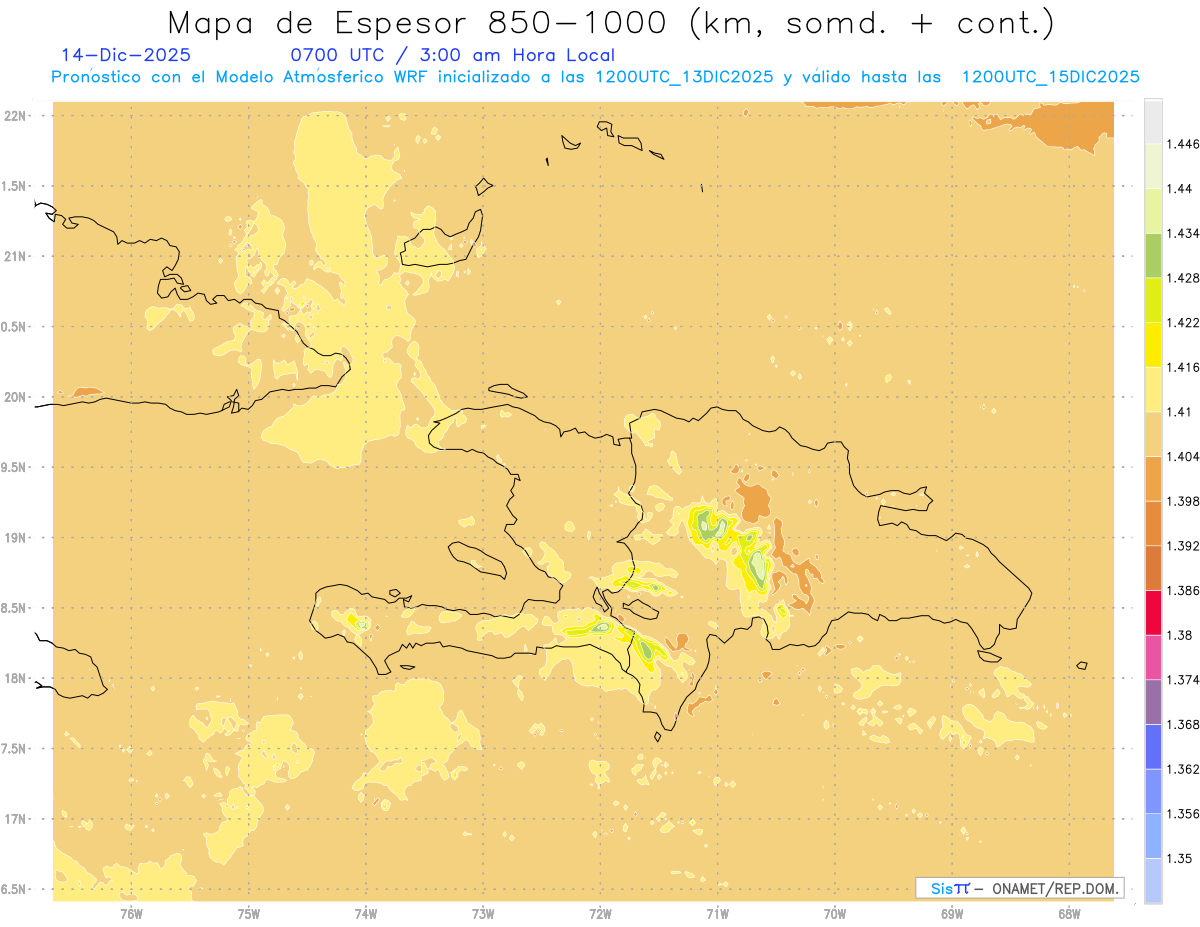Click the '74W' longitude label
Viewport: 1200px width, 927px height.
coord(366,913)
